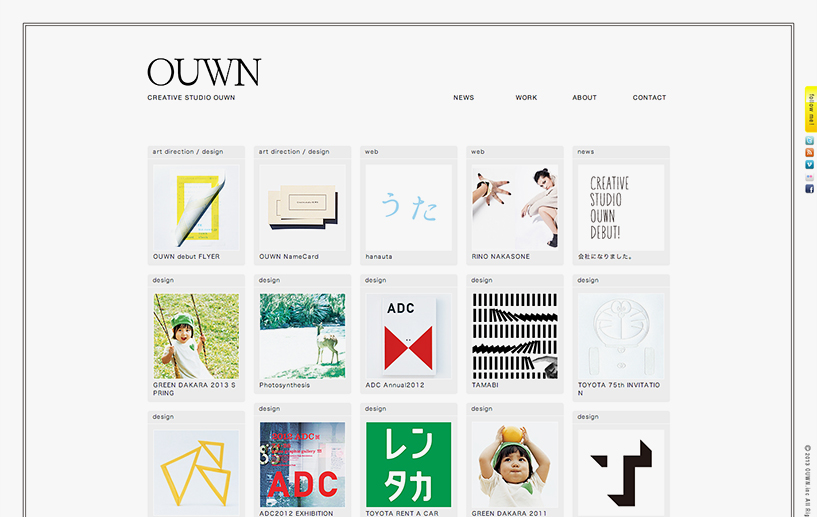Open the green TOYOTA RENT A CAR thumbnail
Image resolution: width=817 pixels, height=517 pixels.
point(408,465)
